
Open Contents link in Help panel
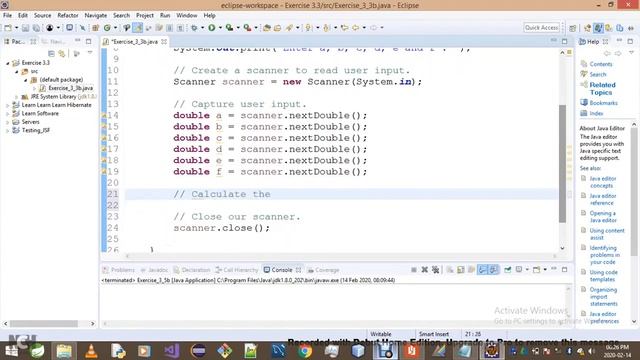600,64
